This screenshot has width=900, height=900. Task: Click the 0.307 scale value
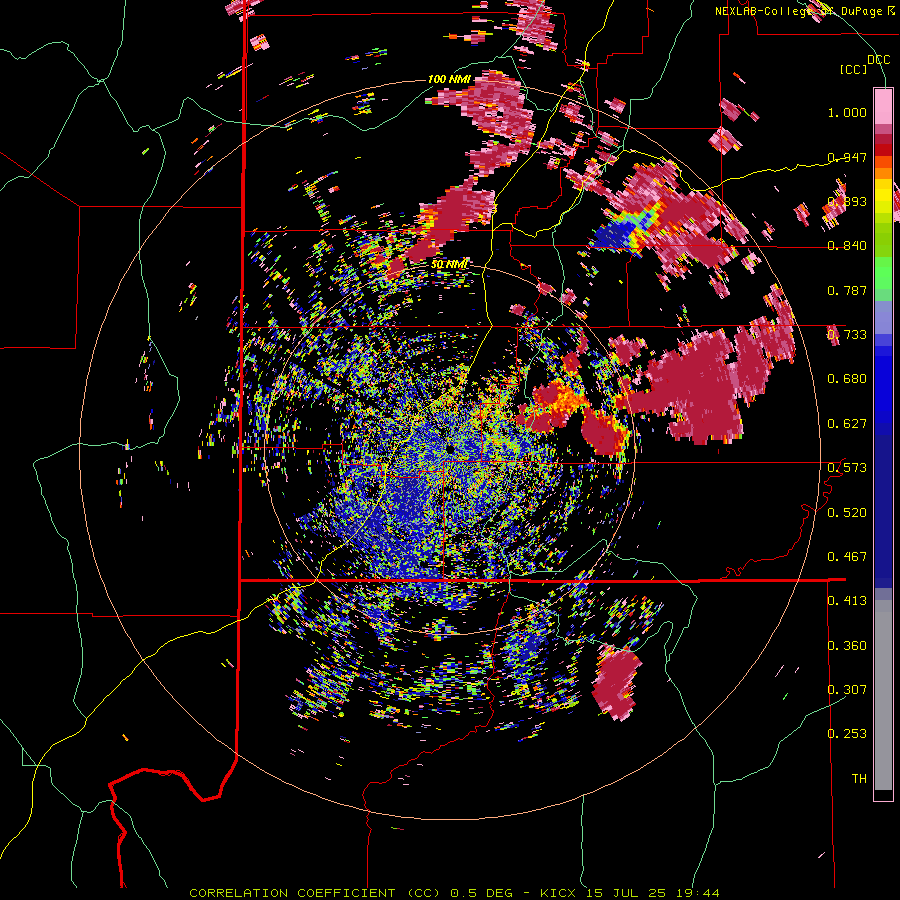tap(847, 689)
